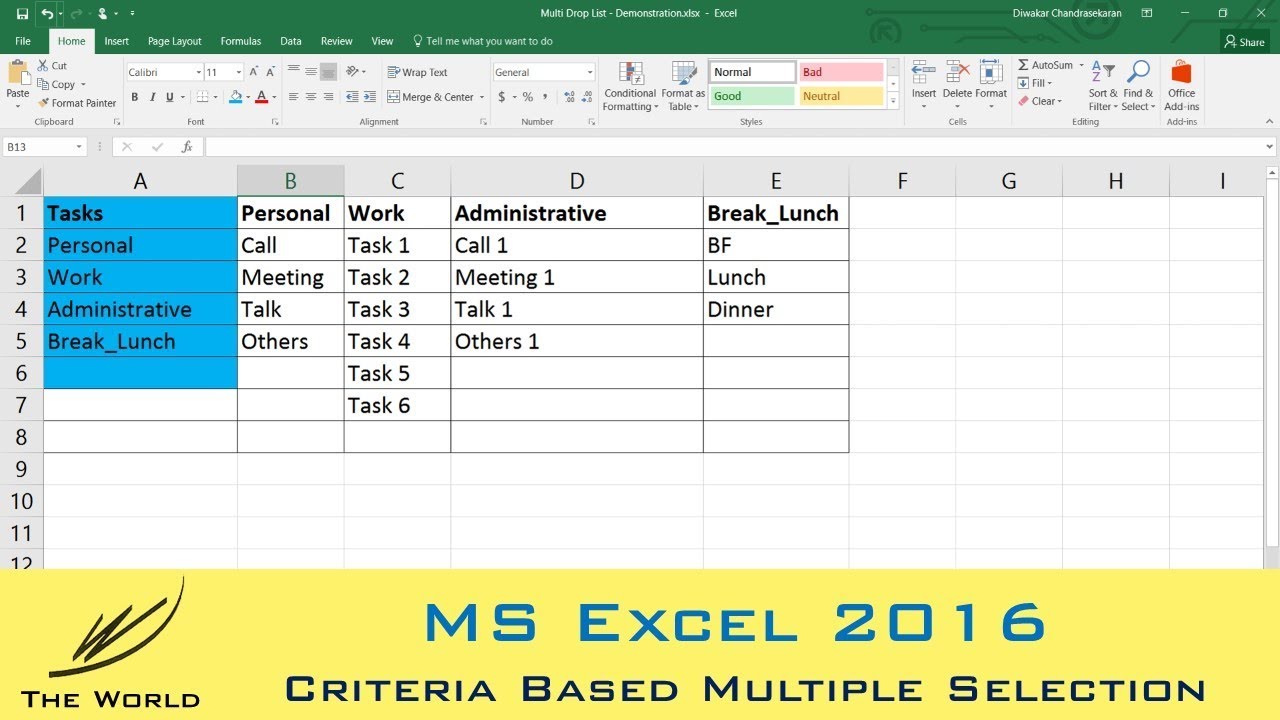
Task: Switch to the Data tab
Action: [291, 41]
